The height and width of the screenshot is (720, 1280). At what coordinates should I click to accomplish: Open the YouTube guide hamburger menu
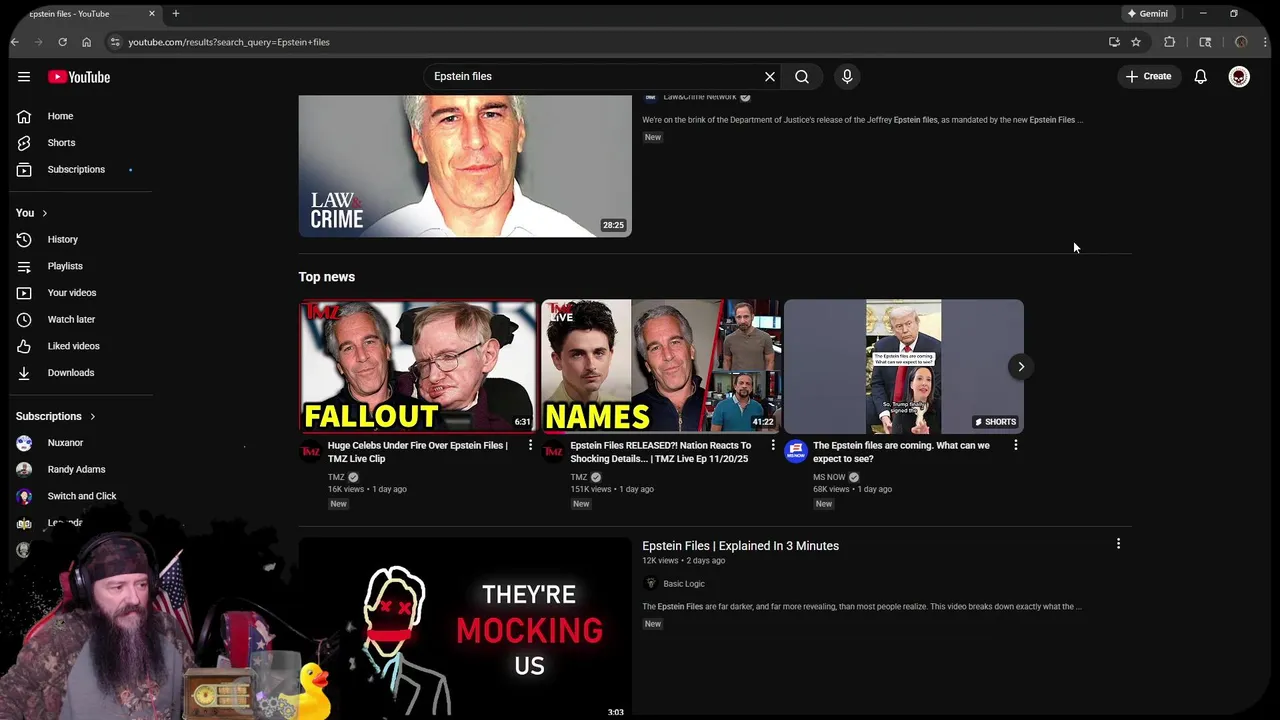click(x=24, y=77)
